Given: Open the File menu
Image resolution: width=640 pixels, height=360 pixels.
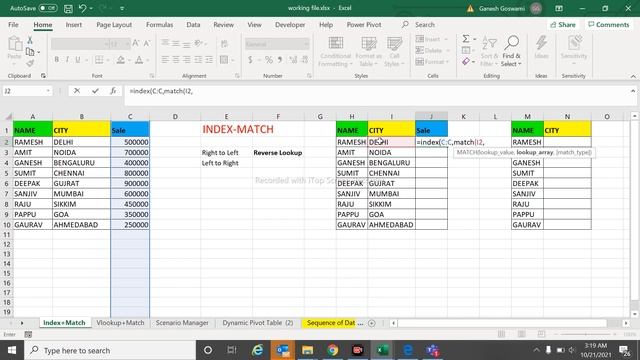Looking at the screenshot, I should 13,24.
